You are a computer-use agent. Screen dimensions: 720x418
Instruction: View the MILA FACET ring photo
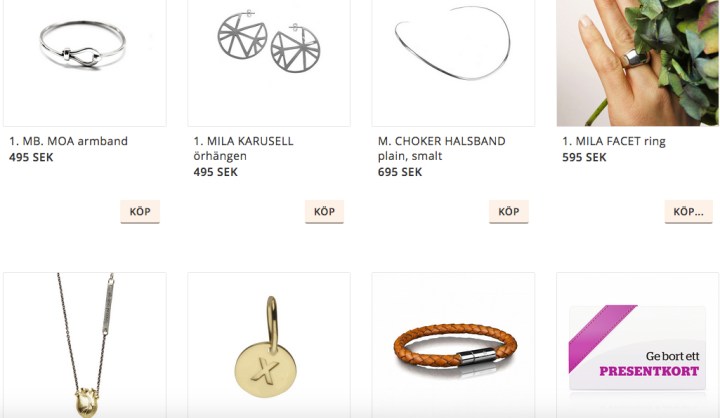coord(638,62)
